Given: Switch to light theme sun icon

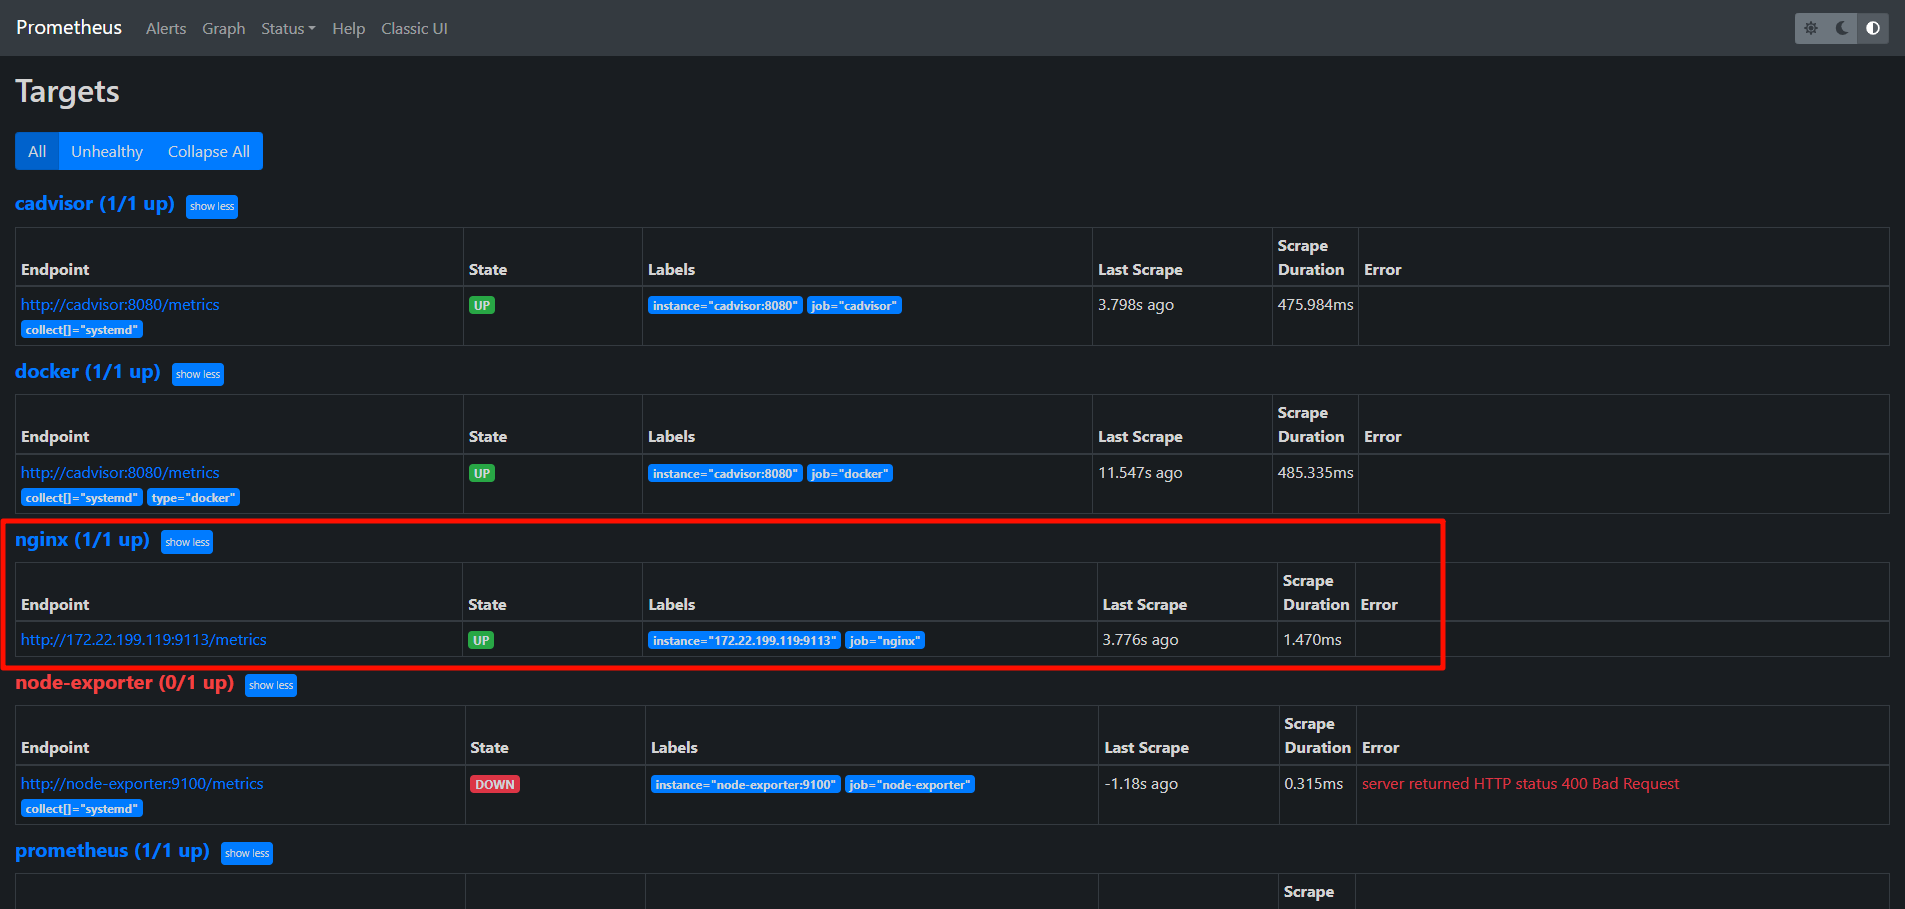Looking at the screenshot, I should click(1811, 28).
